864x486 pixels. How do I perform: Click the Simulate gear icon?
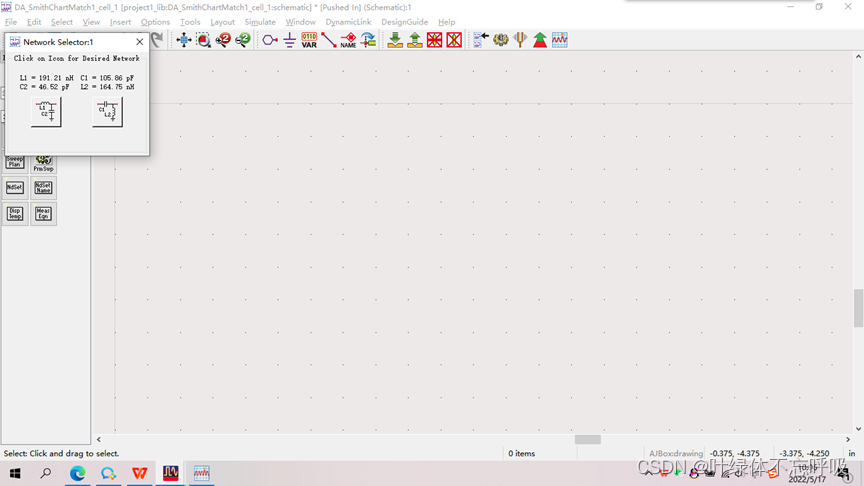(501, 40)
